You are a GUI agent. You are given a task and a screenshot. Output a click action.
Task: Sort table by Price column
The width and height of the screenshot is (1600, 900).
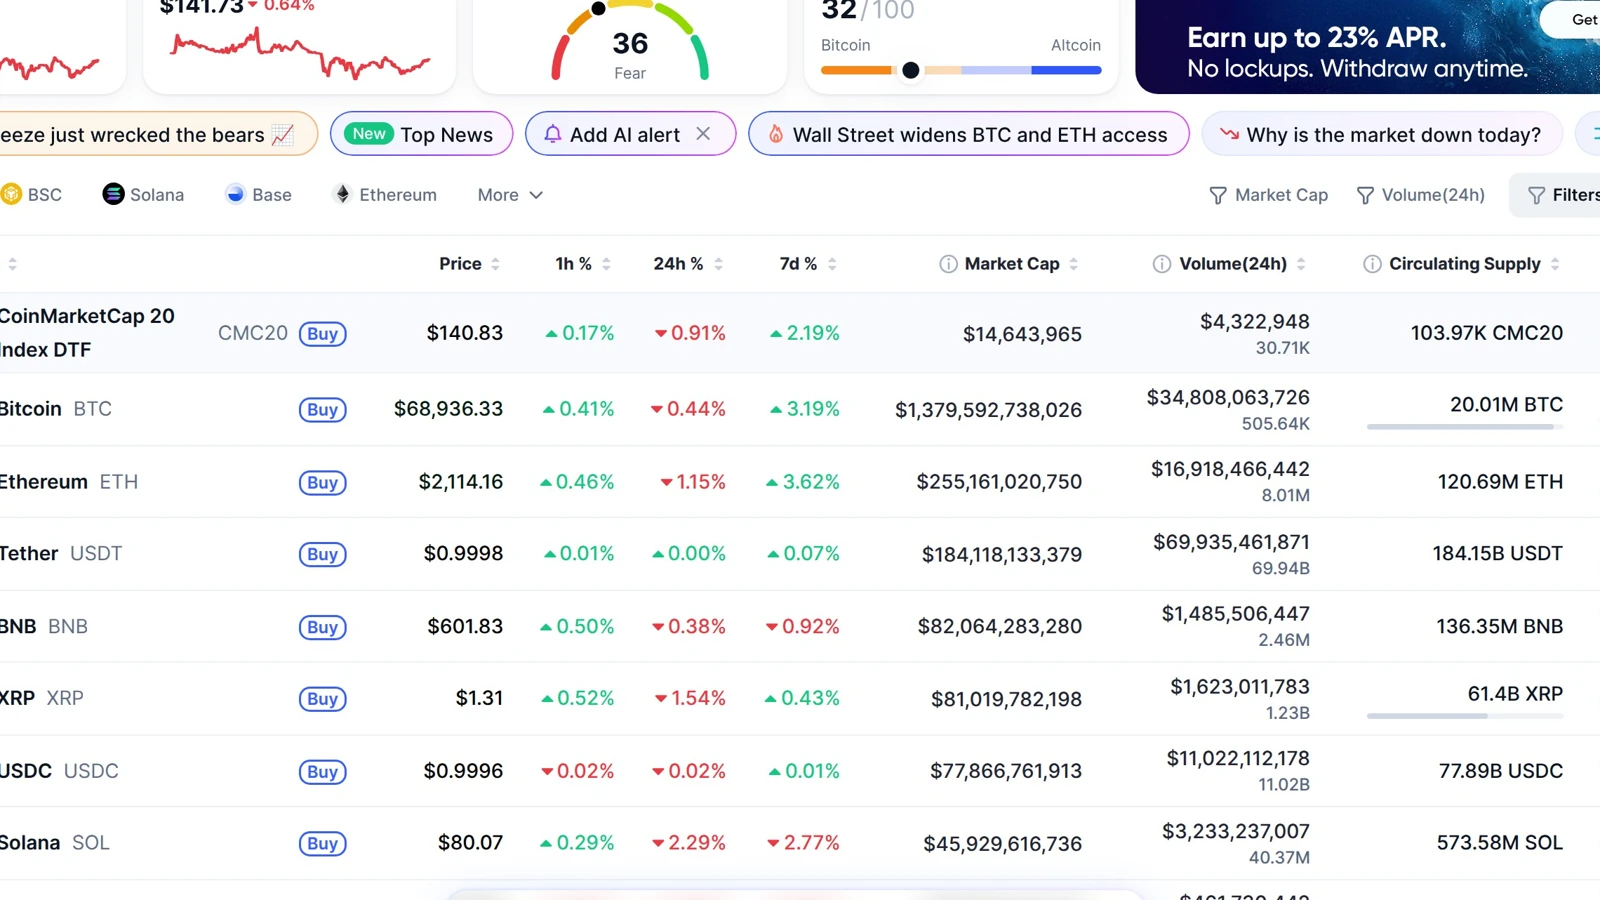(x=469, y=264)
